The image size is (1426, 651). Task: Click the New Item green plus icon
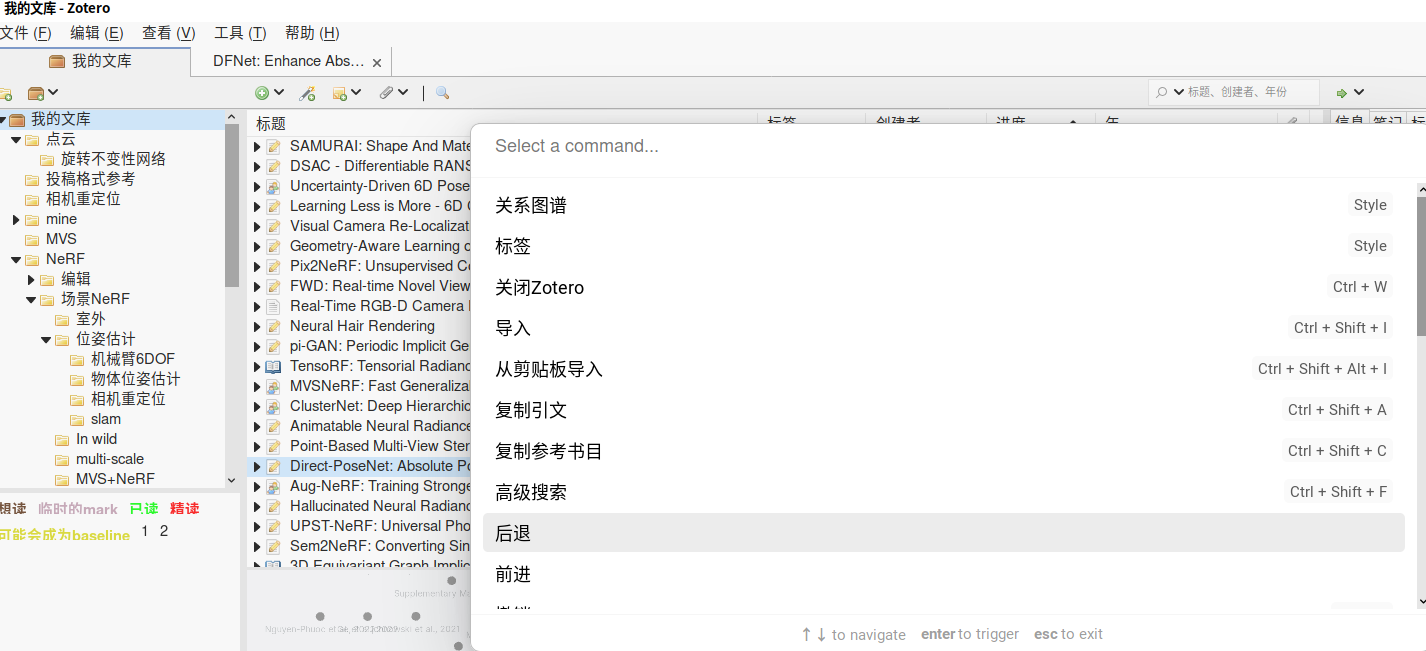[263, 91]
